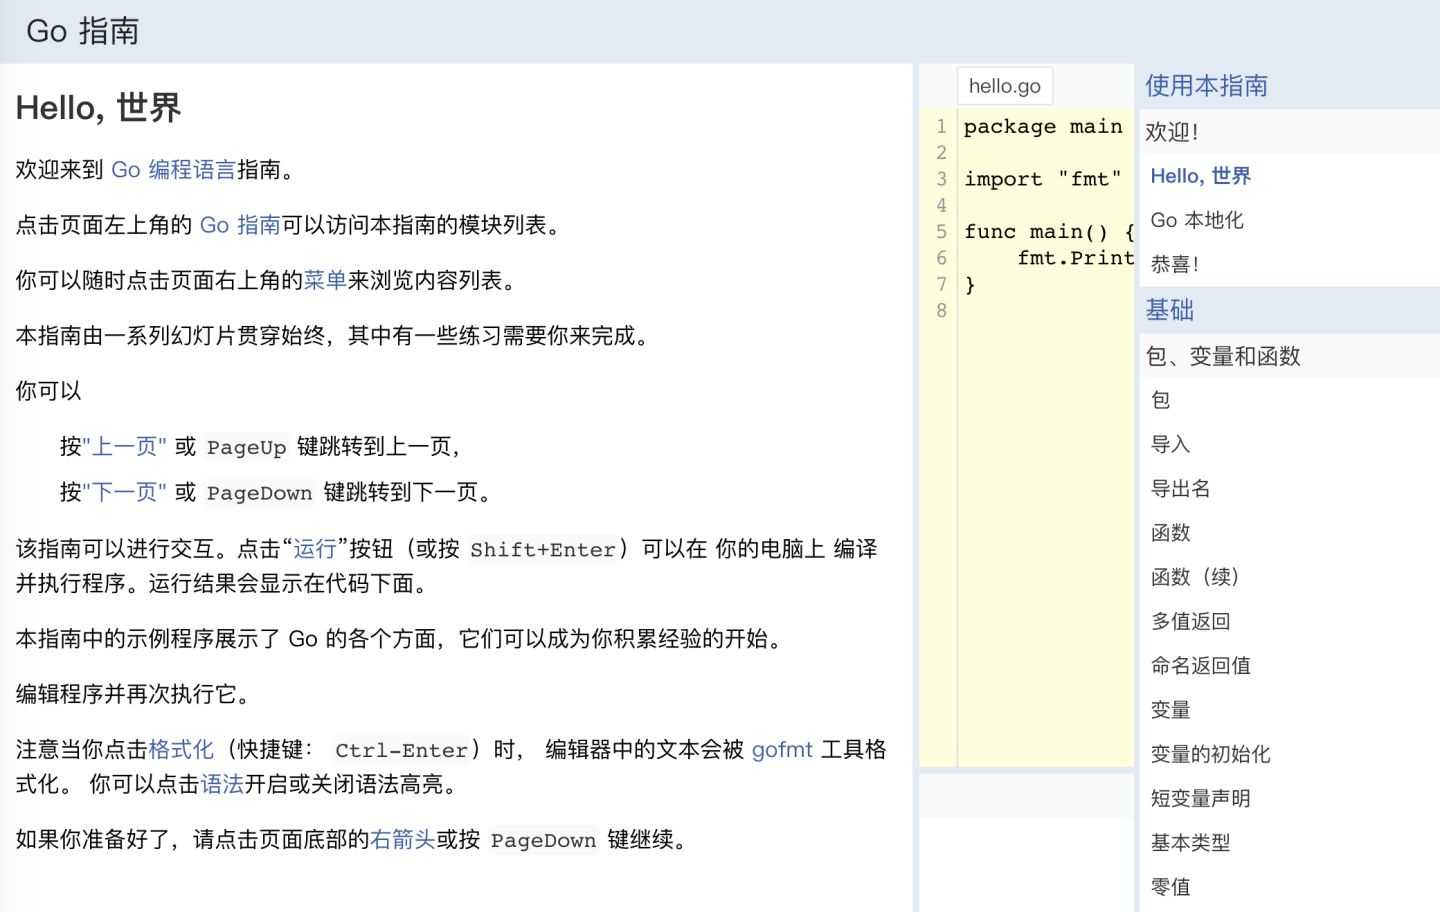Open the 菜单 content list link

pos(325,281)
